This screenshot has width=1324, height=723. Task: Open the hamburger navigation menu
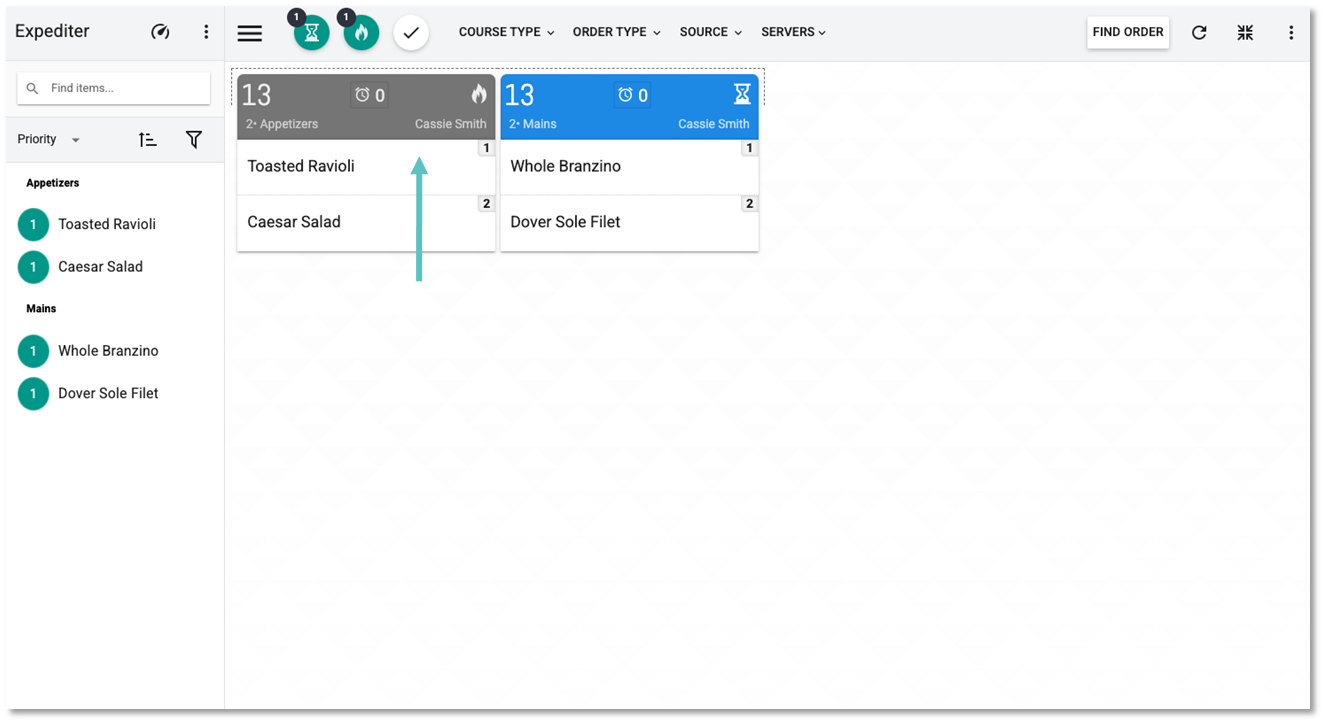click(x=250, y=33)
